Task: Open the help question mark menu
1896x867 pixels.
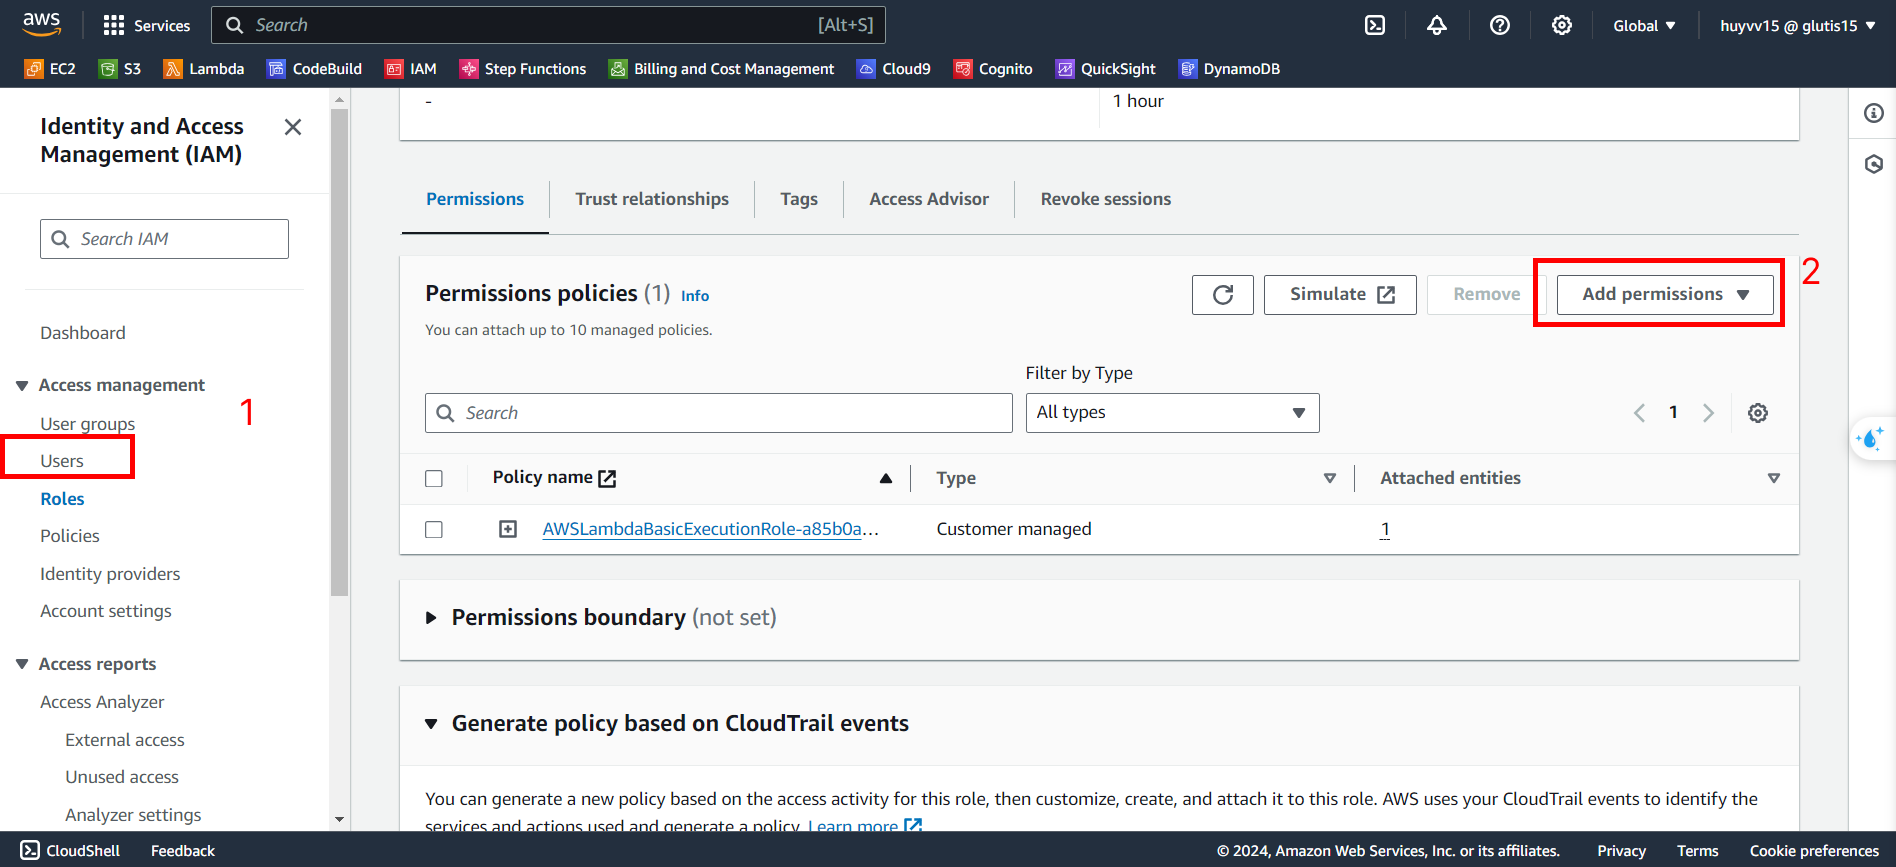Action: [1499, 25]
